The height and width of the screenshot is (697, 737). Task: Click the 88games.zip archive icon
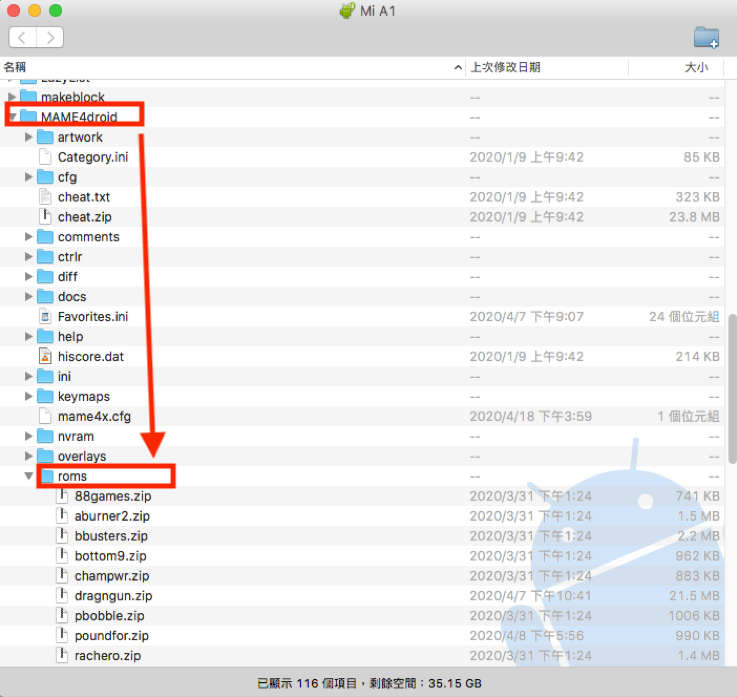point(62,496)
